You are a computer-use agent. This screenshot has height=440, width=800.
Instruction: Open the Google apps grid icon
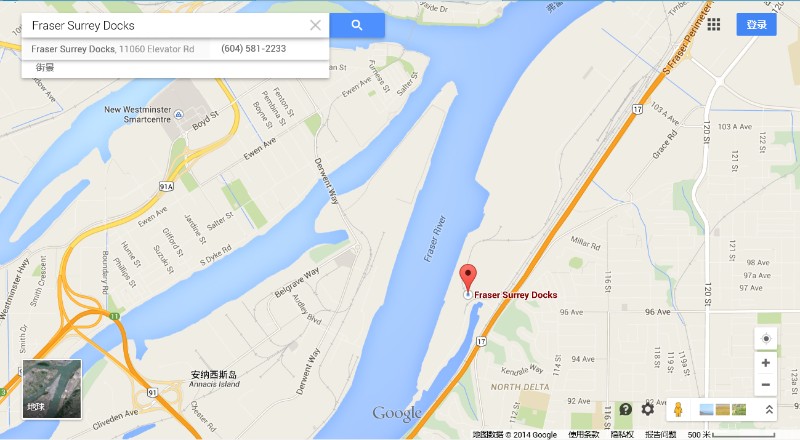(x=713, y=25)
